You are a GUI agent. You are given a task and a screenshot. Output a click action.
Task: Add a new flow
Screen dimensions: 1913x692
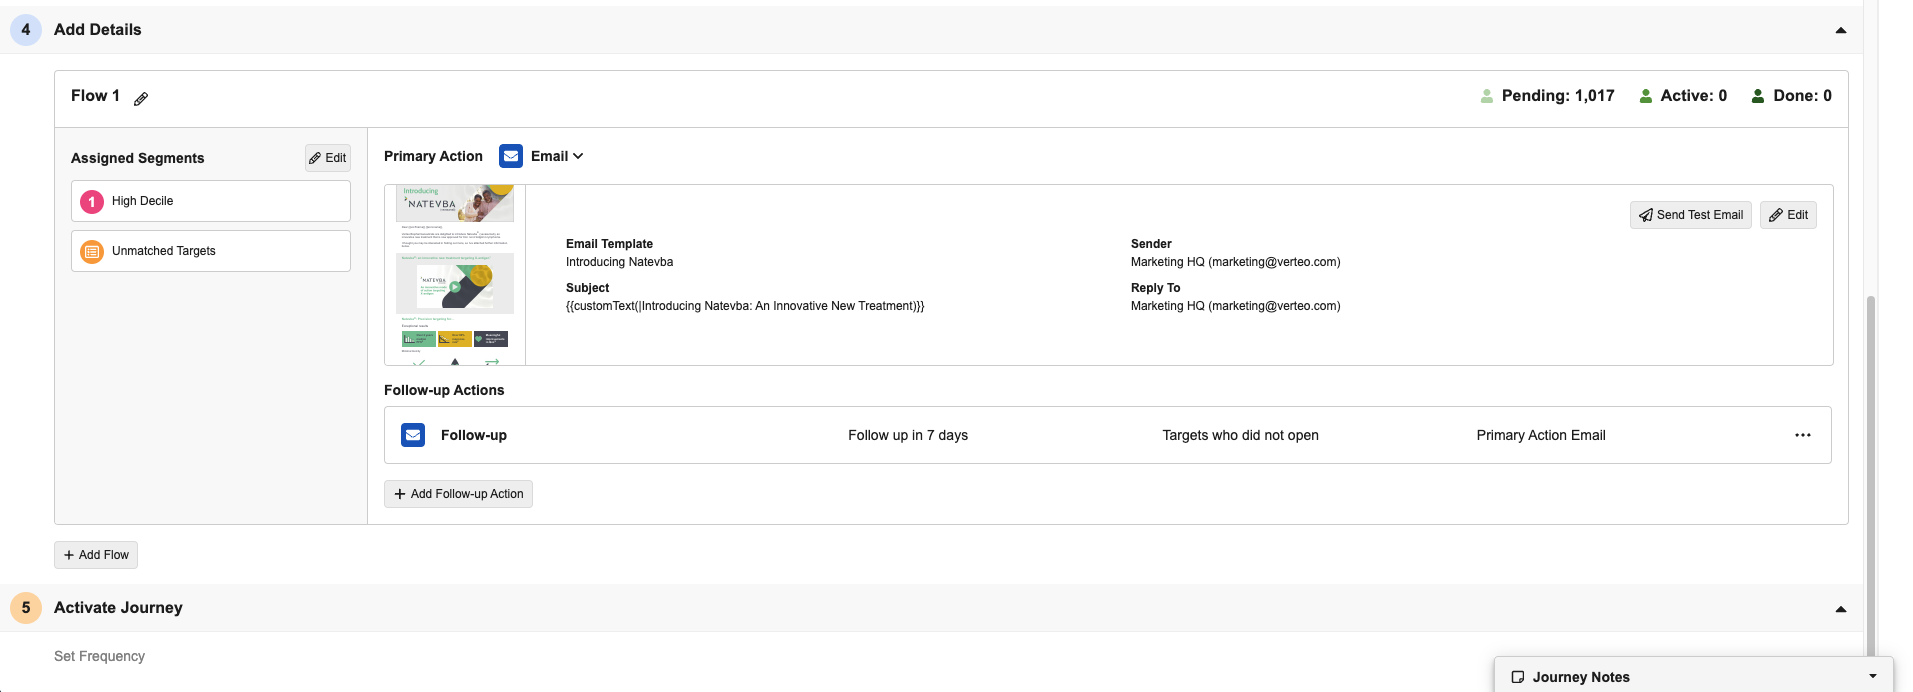pyautogui.click(x=96, y=555)
